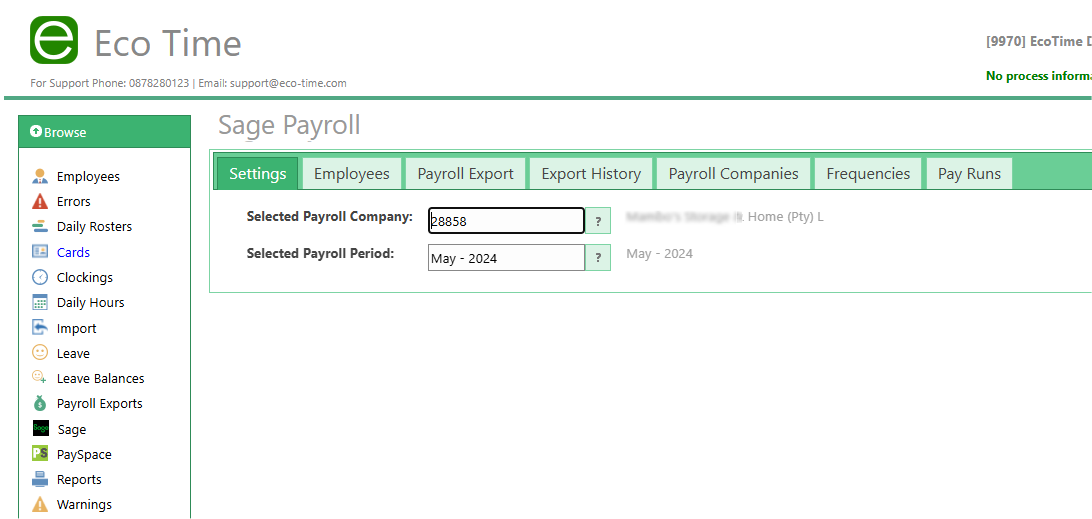Open the Payroll Companies tab
The image size is (1092, 519).
tap(733, 173)
